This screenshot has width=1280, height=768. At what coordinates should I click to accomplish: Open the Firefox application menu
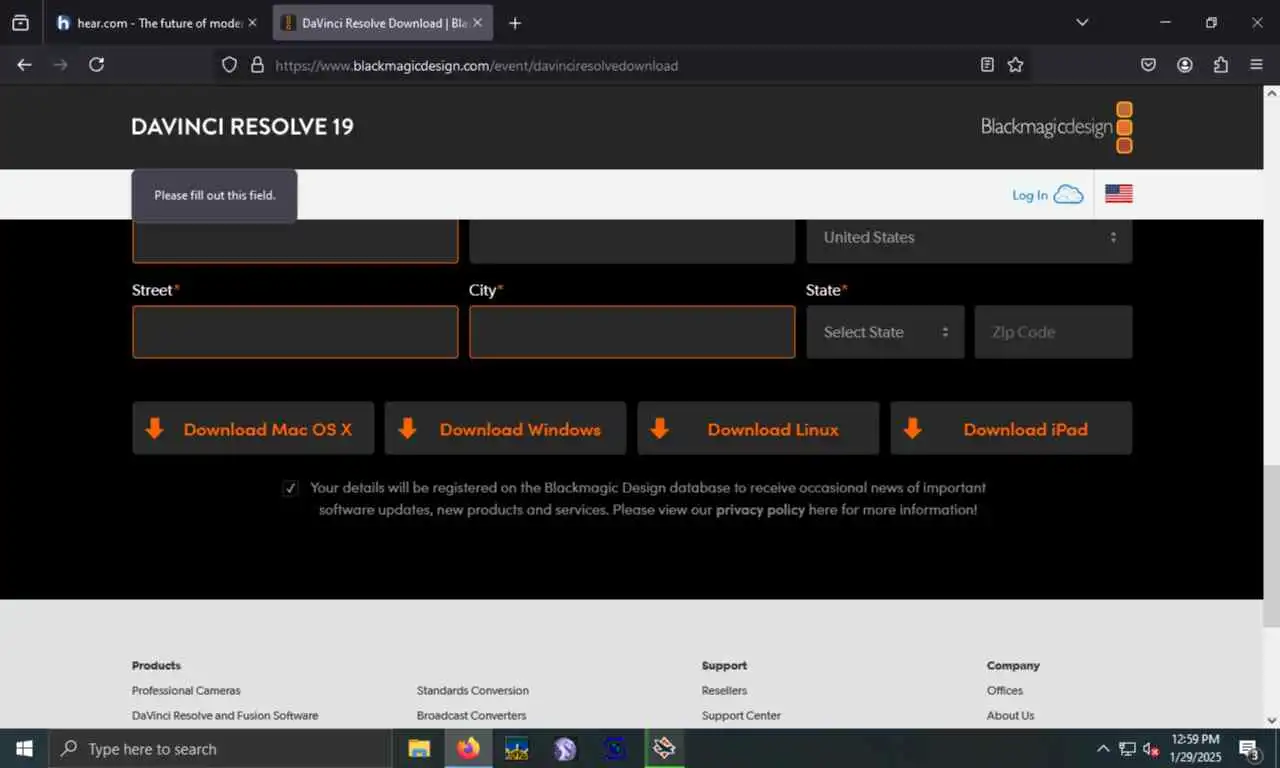pyautogui.click(x=1257, y=65)
